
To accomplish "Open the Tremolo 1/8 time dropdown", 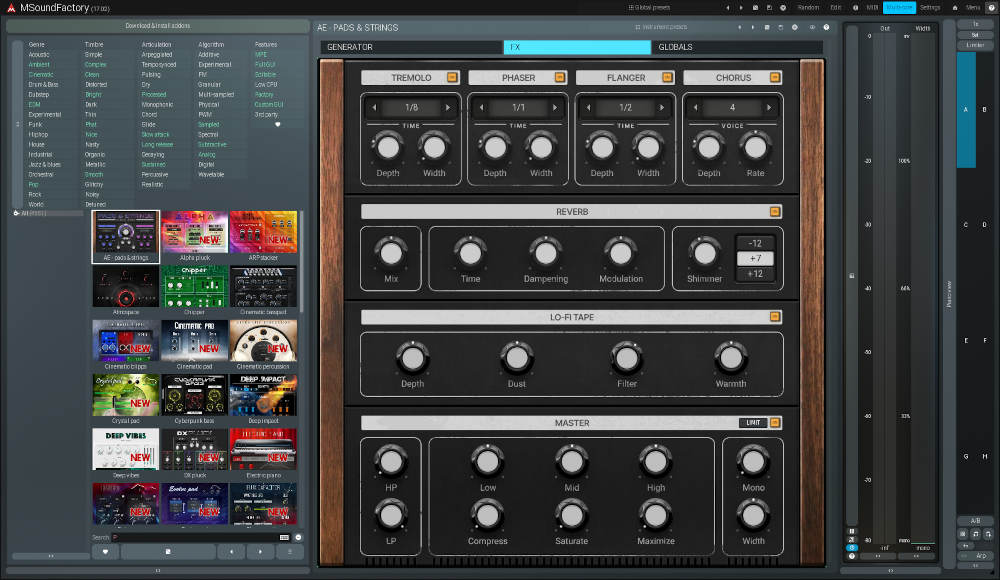I will click(x=410, y=107).
